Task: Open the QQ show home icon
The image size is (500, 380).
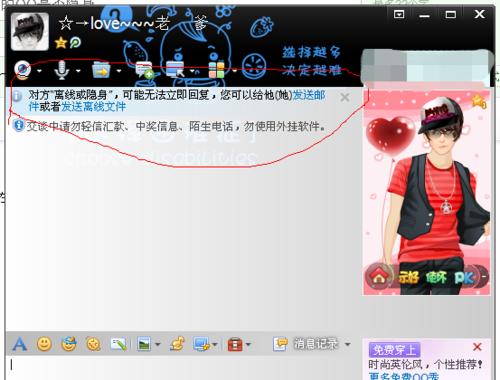Action: coord(378,277)
